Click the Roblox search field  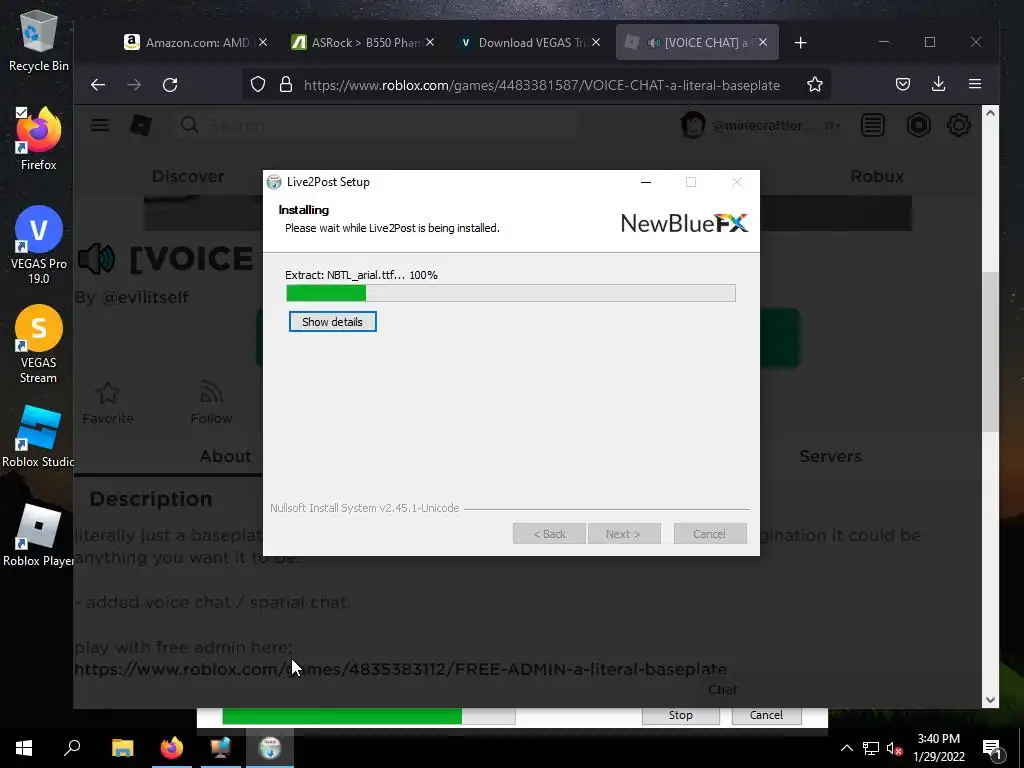click(376, 125)
